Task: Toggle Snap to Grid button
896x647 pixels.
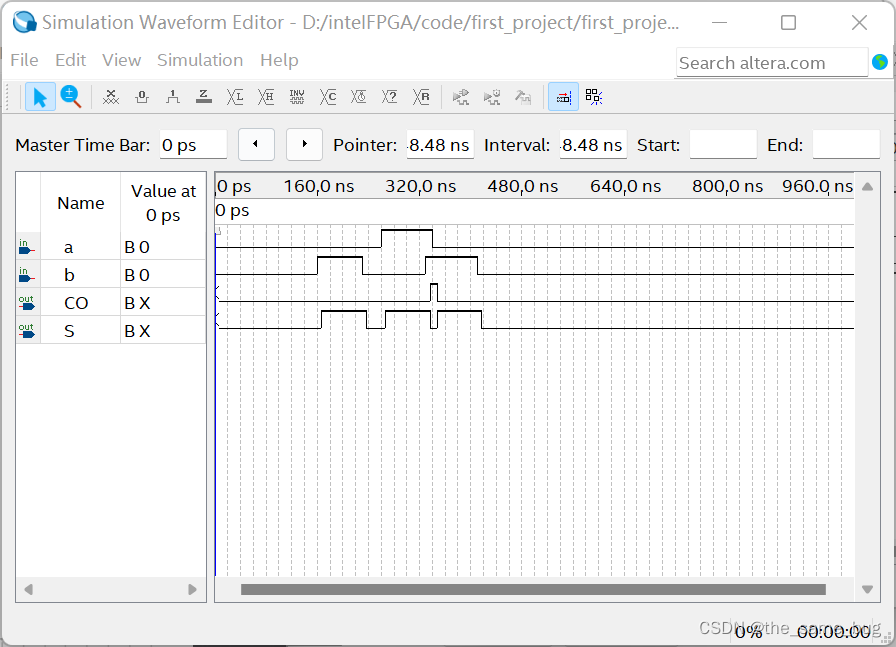Action: 563,97
